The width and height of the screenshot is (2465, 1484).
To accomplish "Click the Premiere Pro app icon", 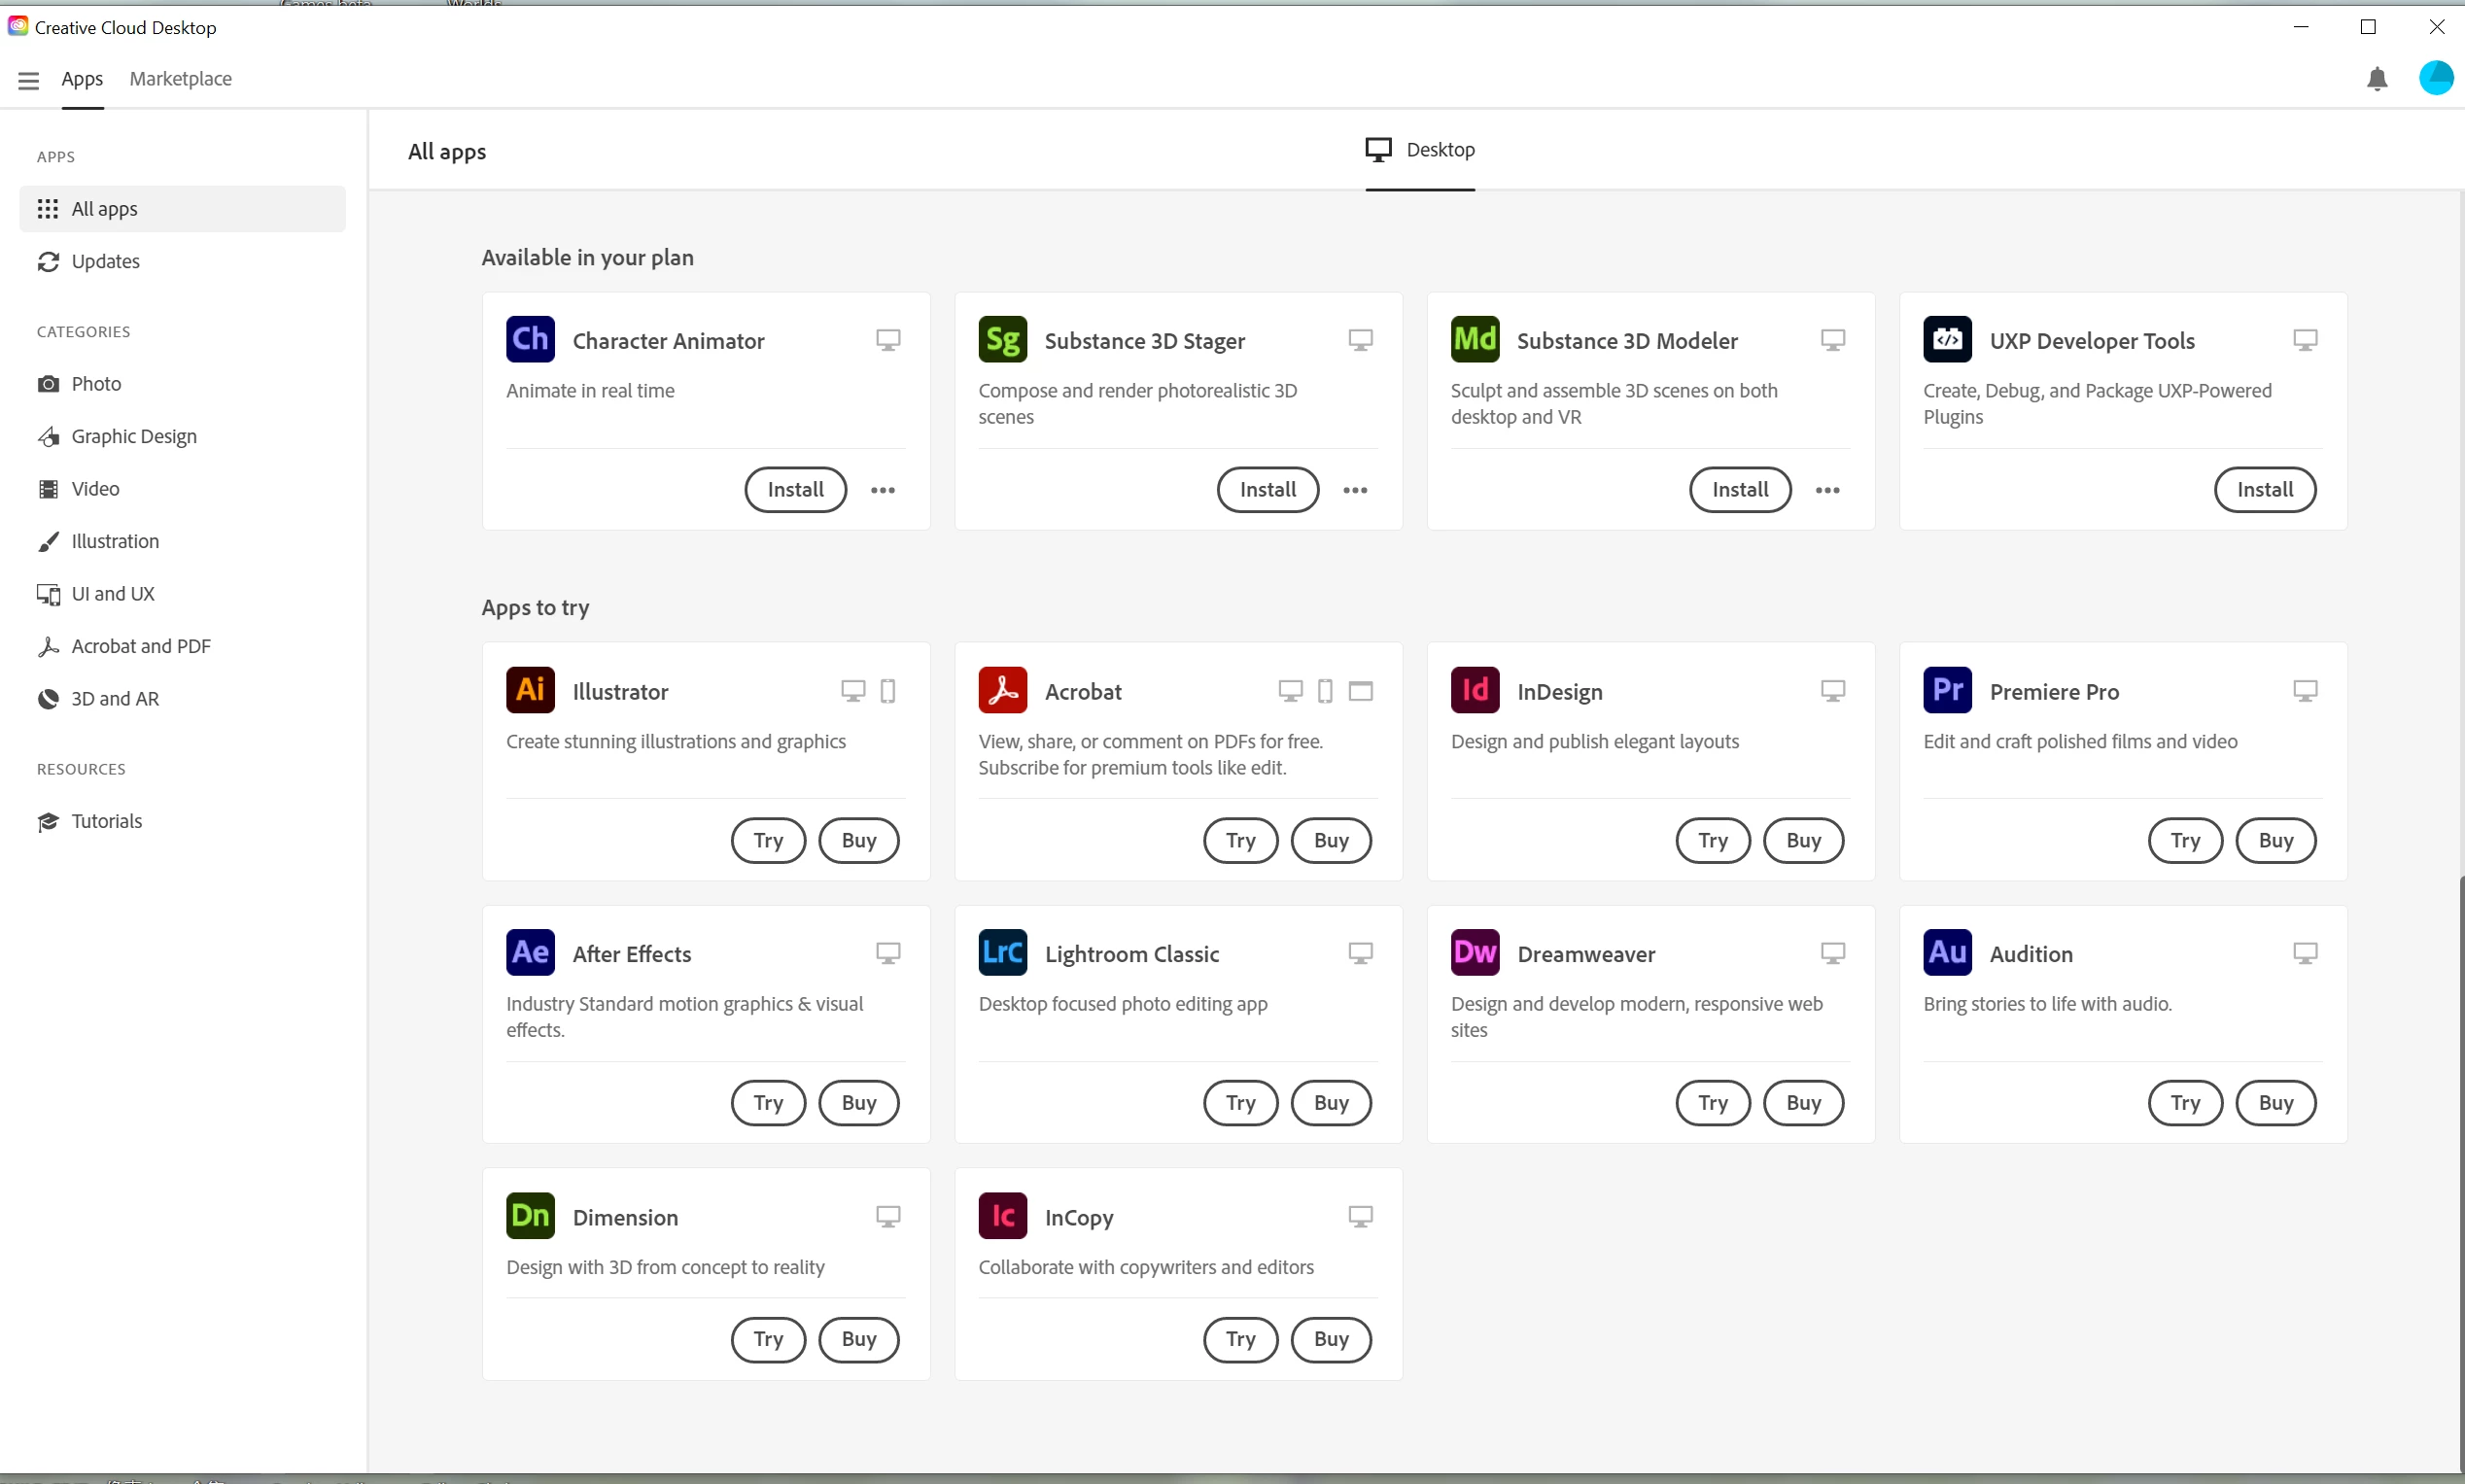I will [1946, 690].
